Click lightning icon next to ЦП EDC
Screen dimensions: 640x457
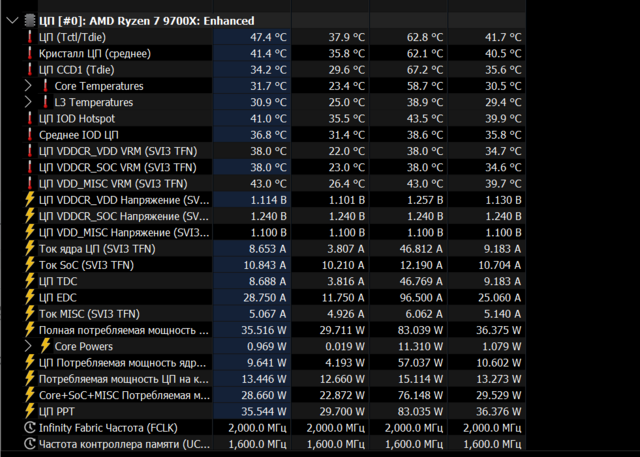pos(30,297)
